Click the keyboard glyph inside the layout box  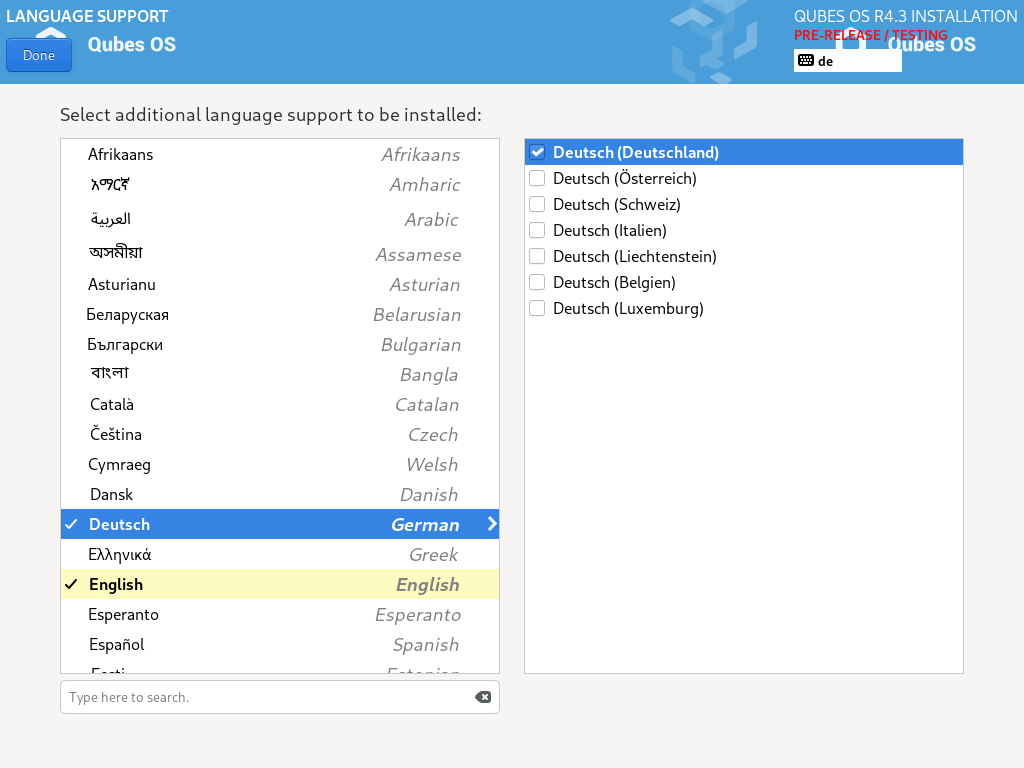click(804, 61)
